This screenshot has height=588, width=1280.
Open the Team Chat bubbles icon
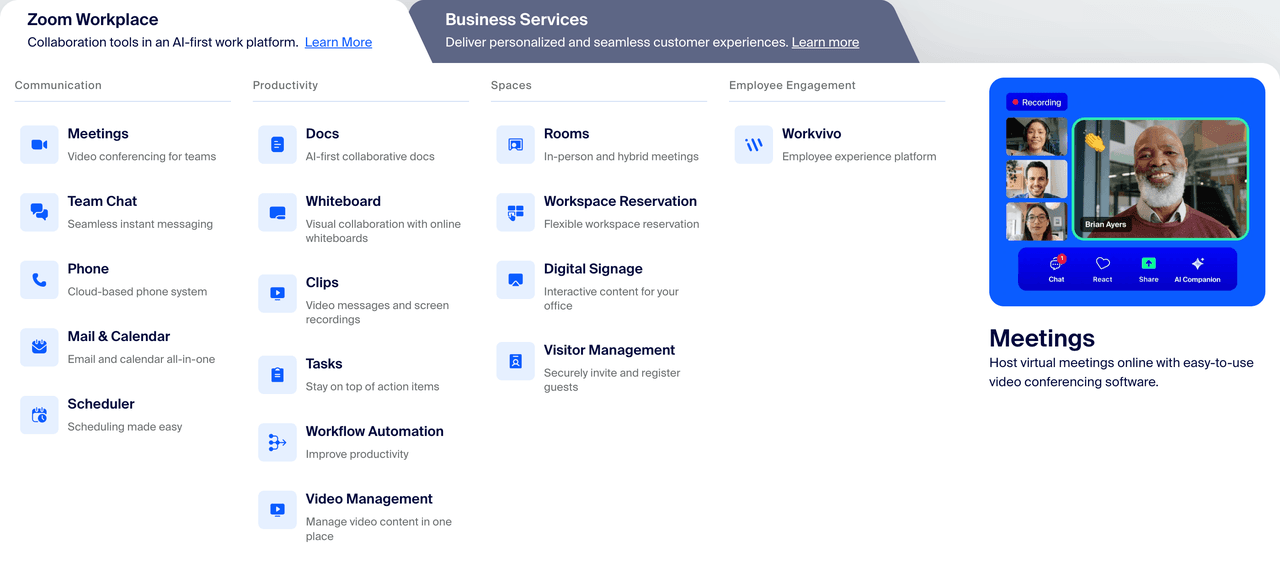(39, 212)
